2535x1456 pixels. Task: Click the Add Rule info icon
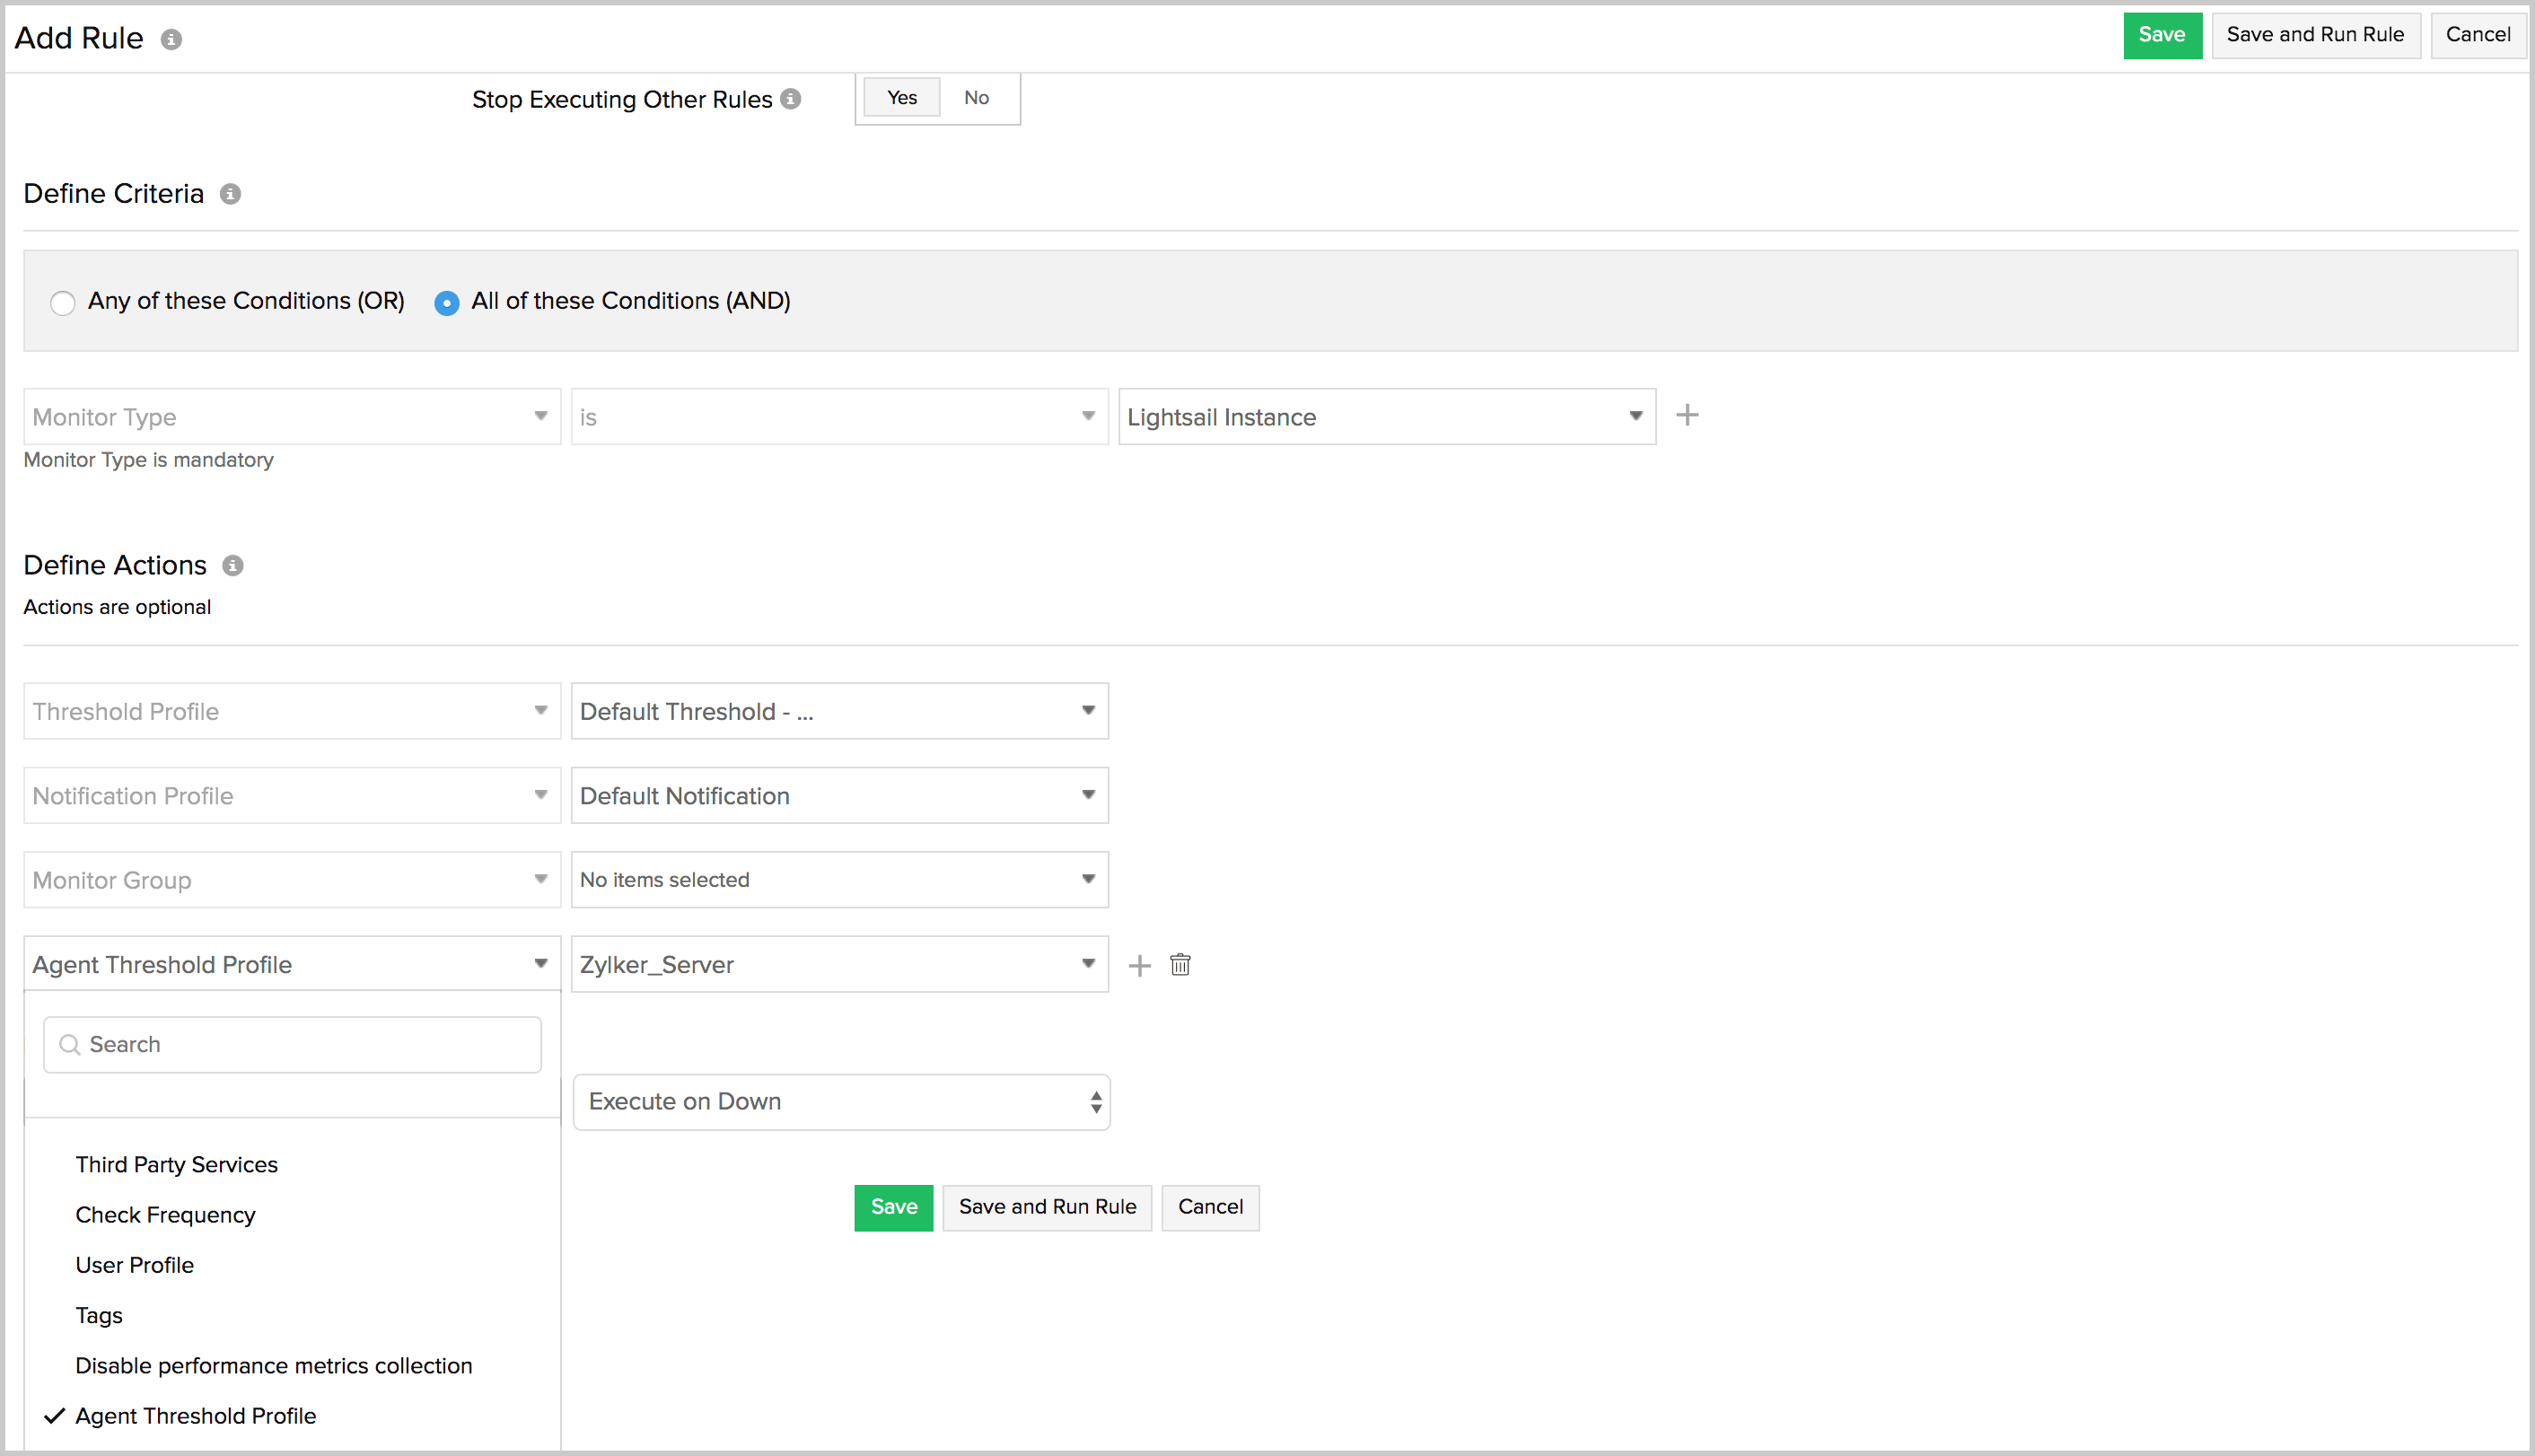(x=171, y=39)
